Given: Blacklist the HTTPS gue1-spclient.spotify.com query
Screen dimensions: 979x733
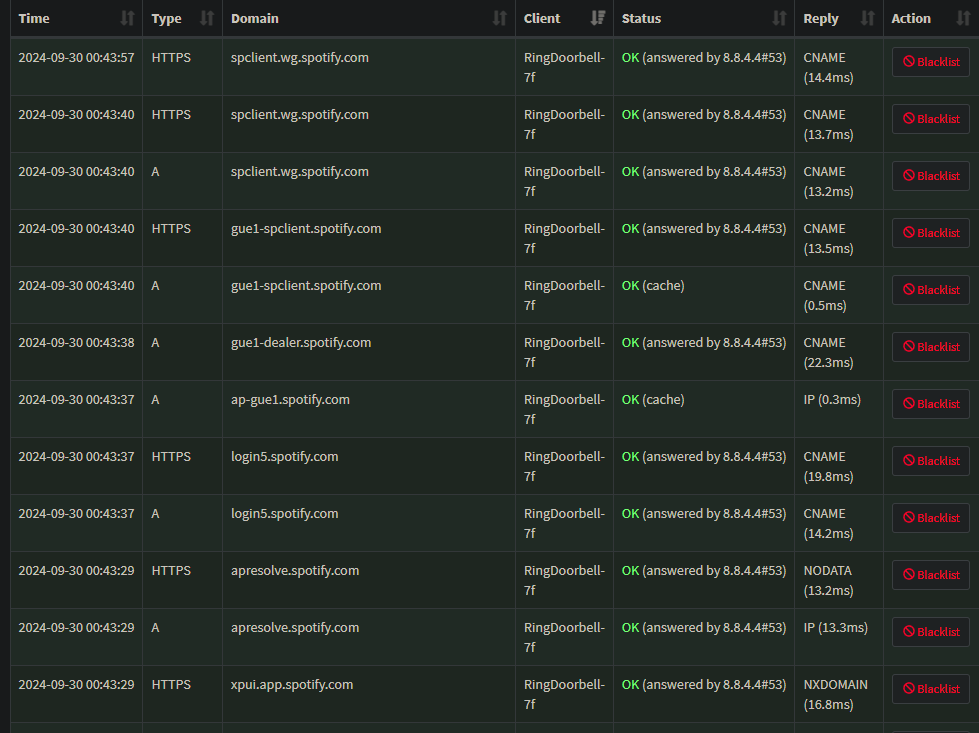Looking at the screenshot, I should pos(930,233).
